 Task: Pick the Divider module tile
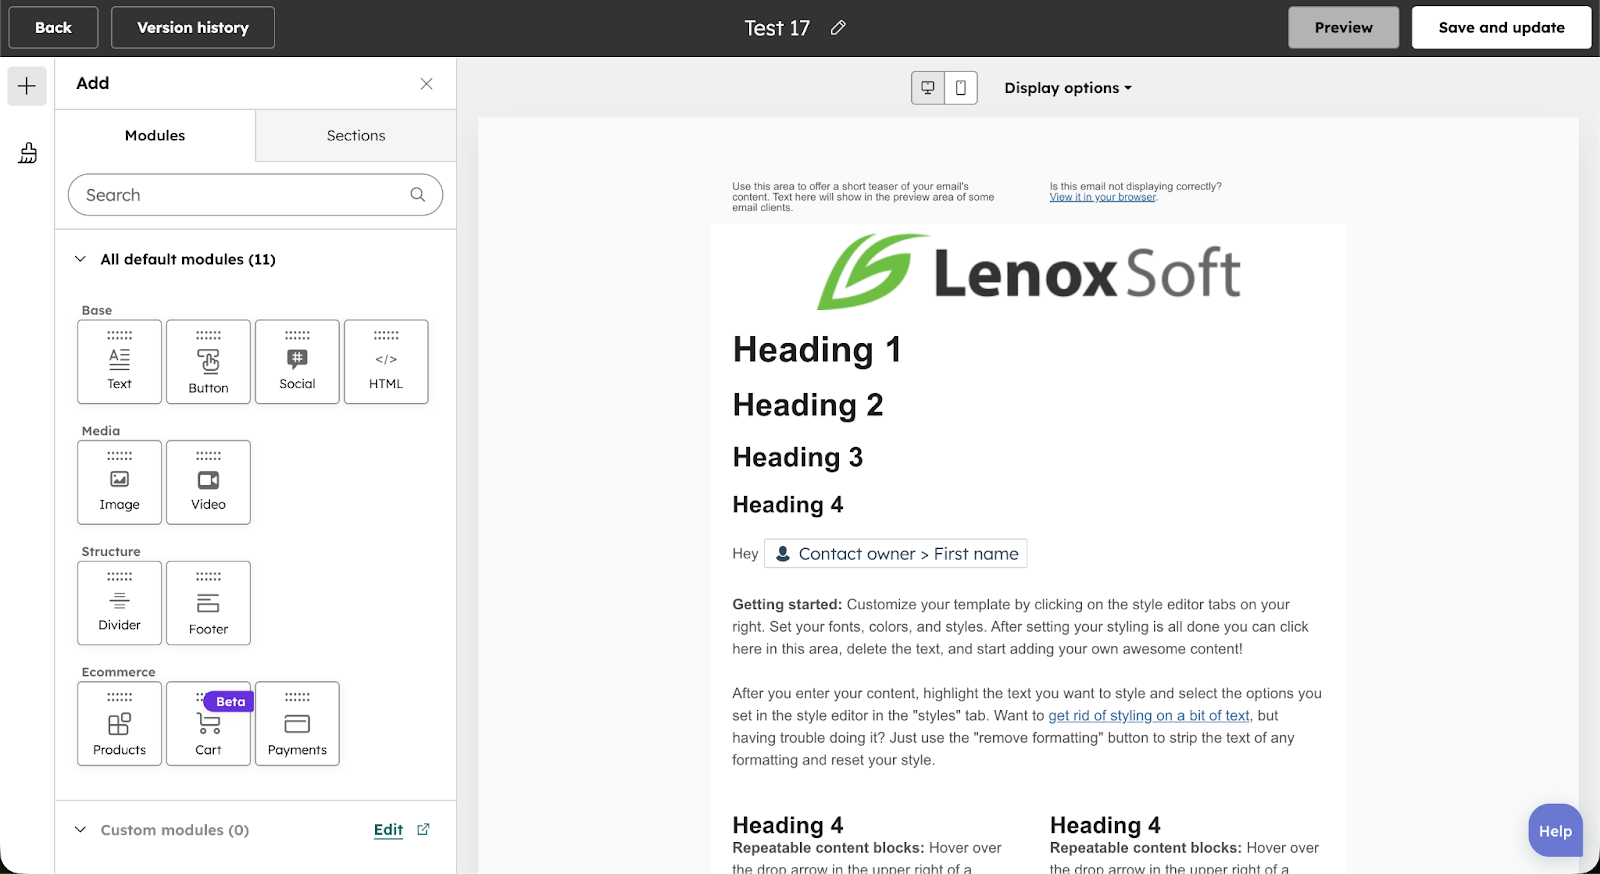(x=119, y=603)
